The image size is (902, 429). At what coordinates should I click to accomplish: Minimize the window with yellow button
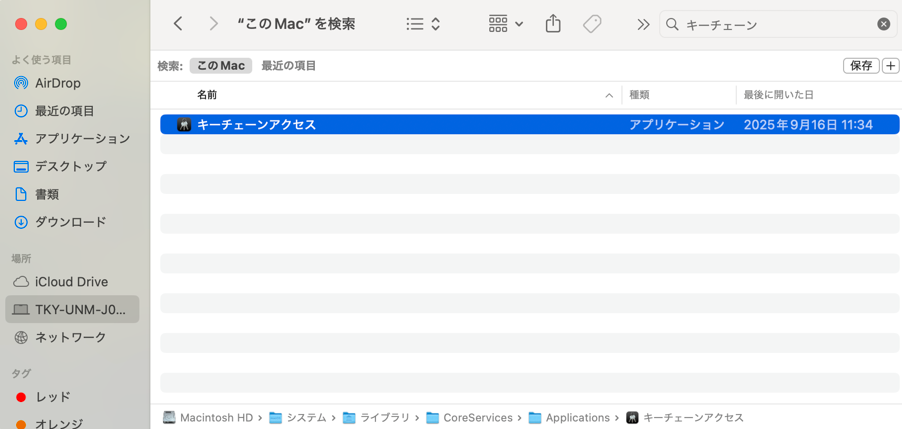click(x=41, y=24)
